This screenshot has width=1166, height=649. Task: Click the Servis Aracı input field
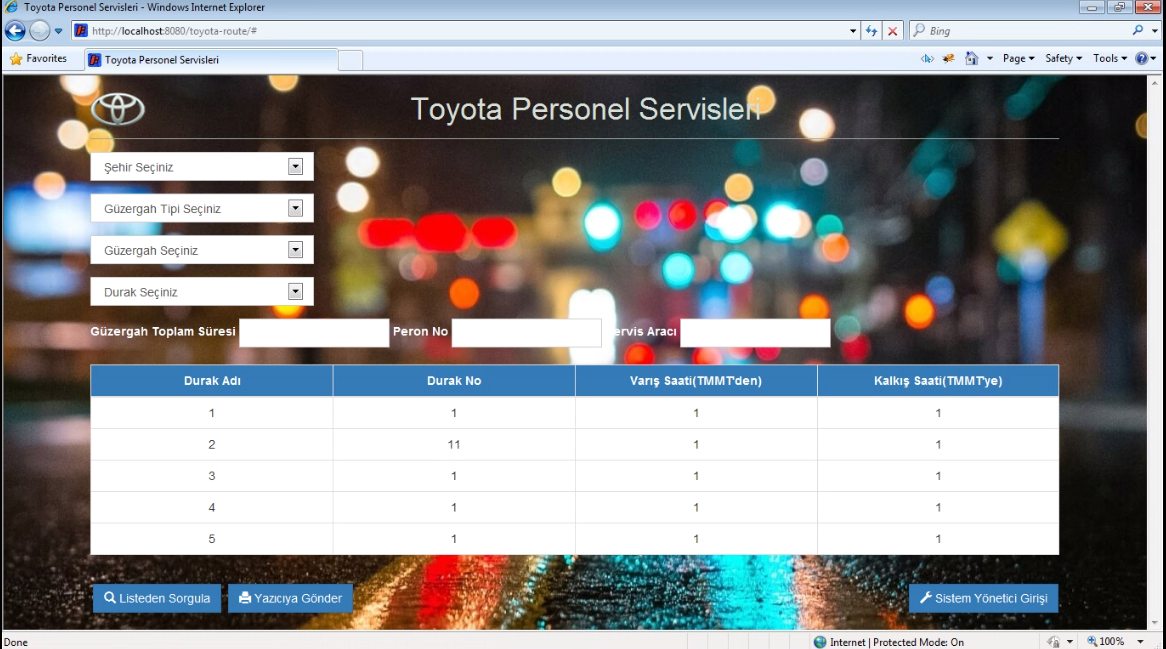coord(755,332)
